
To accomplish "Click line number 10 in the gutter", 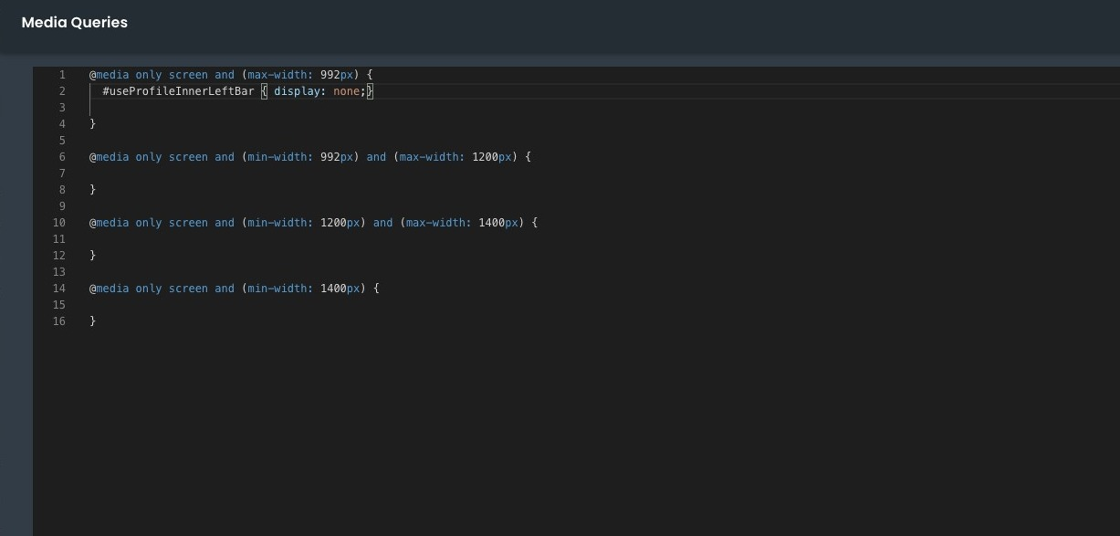I will click(x=59, y=223).
